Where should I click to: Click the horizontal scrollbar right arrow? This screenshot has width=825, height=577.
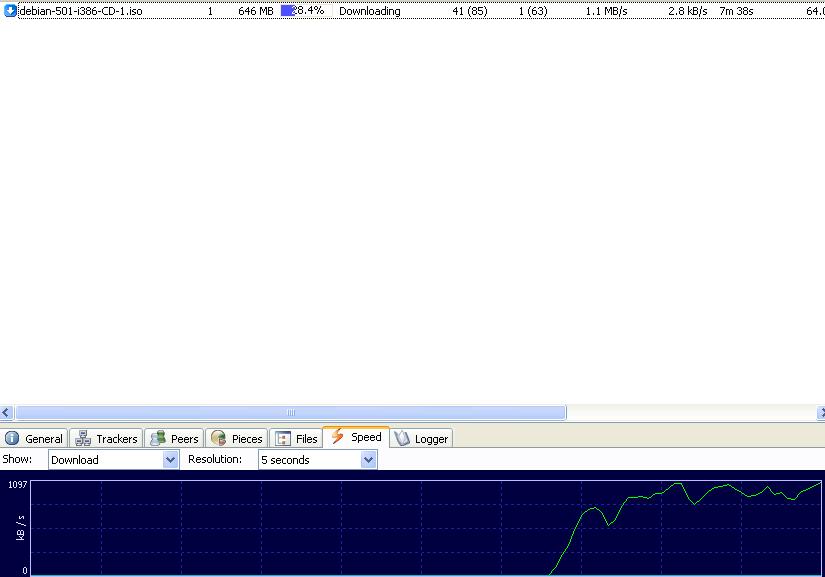point(821,413)
